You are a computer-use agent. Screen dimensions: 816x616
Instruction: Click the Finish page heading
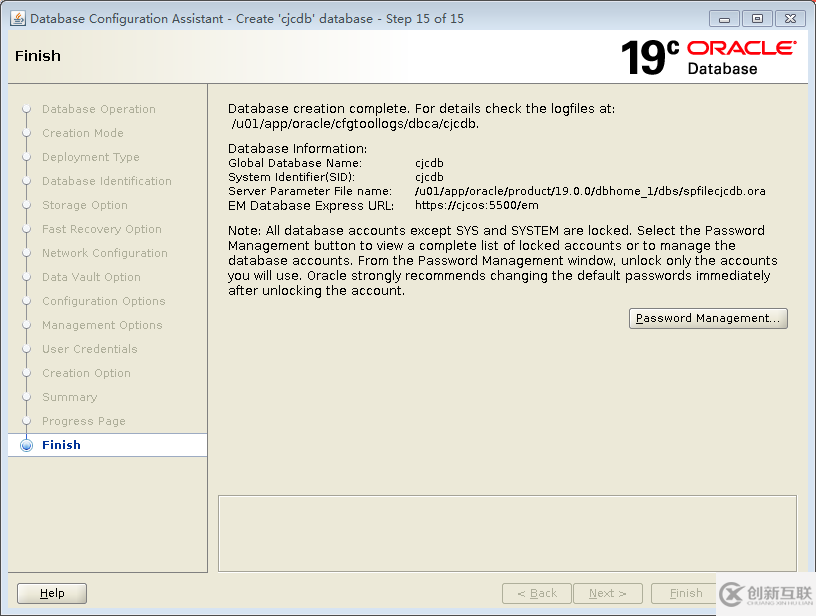click(37, 56)
